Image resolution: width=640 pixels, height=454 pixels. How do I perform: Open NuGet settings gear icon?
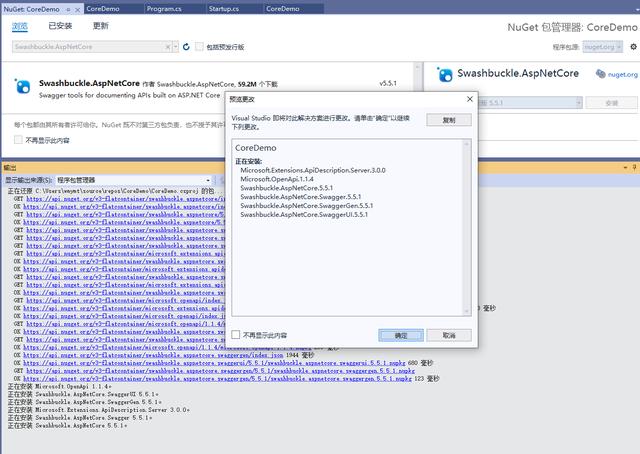[x=633, y=47]
